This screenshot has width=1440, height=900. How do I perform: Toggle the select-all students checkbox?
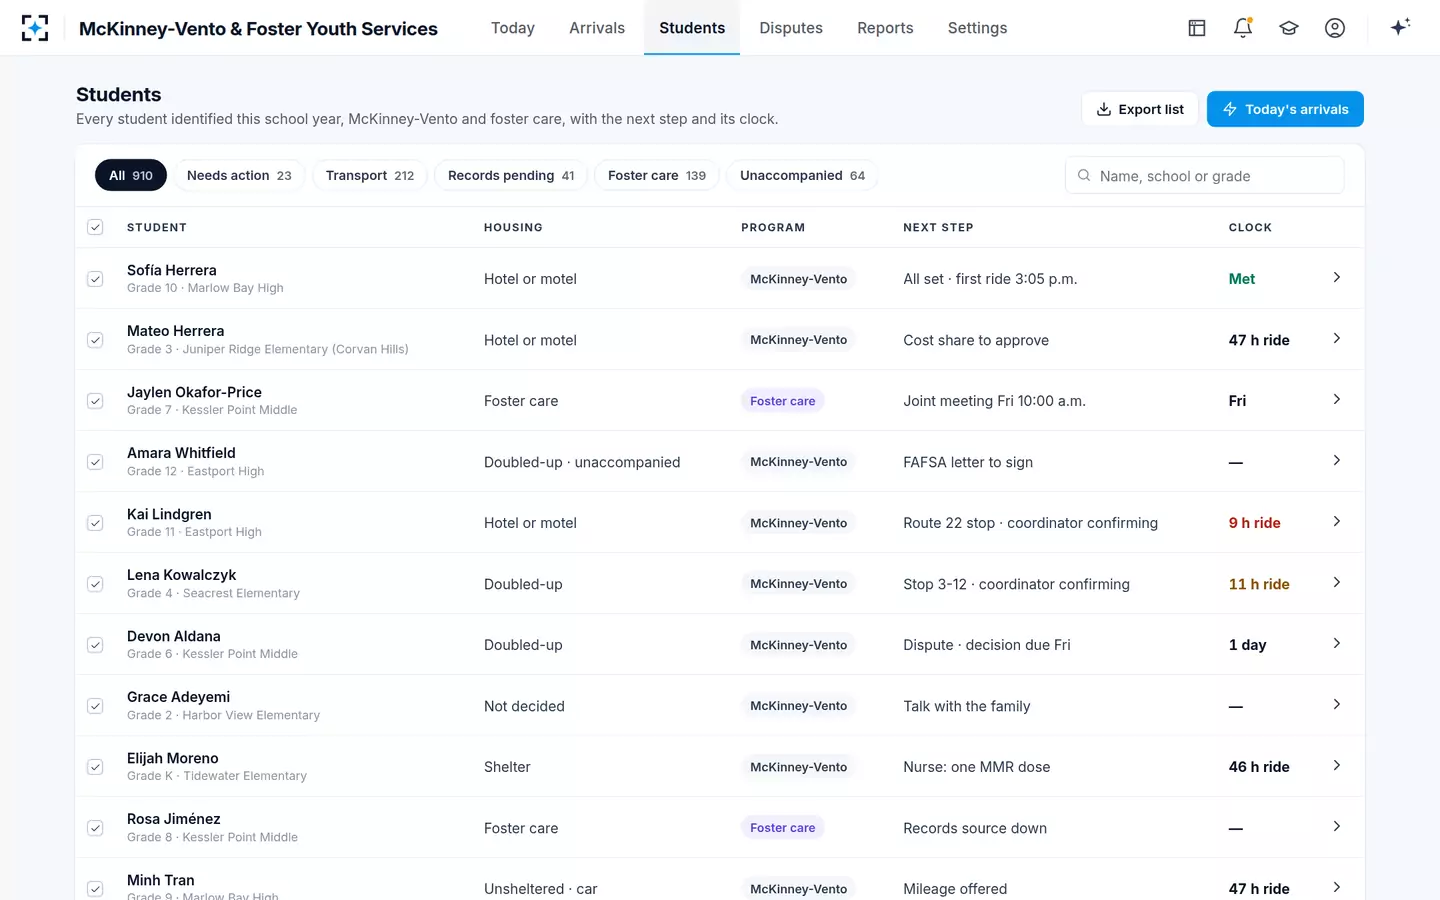click(95, 227)
